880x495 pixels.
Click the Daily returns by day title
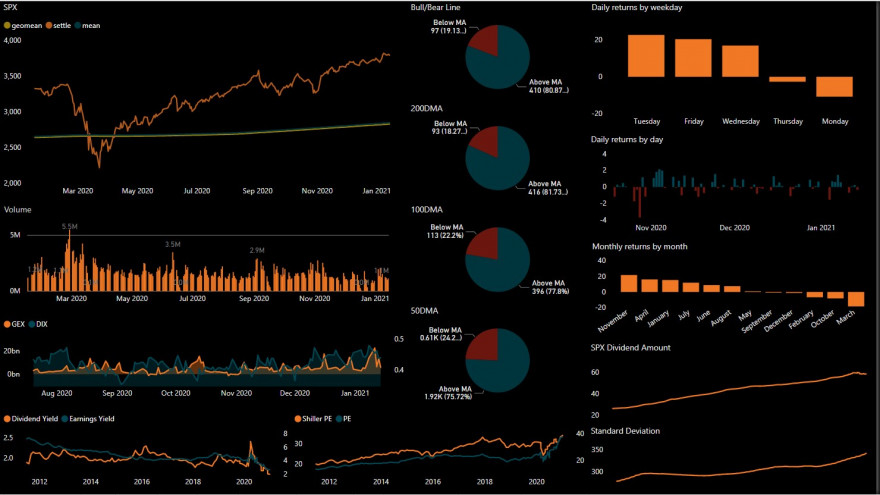tap(627, 139)
